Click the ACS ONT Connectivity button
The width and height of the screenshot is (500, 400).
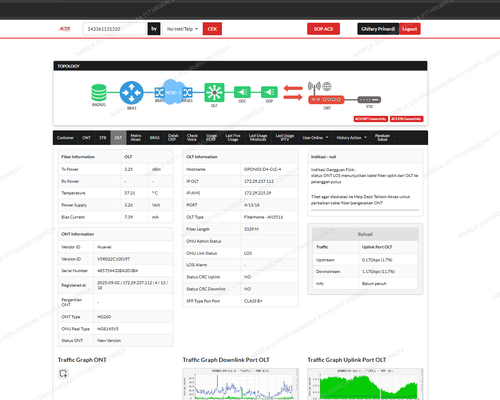pos(371,119)
